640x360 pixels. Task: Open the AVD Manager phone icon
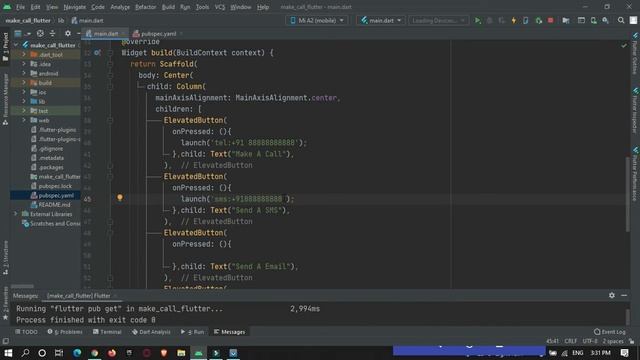pyautogui.click(x=593, y=20)
